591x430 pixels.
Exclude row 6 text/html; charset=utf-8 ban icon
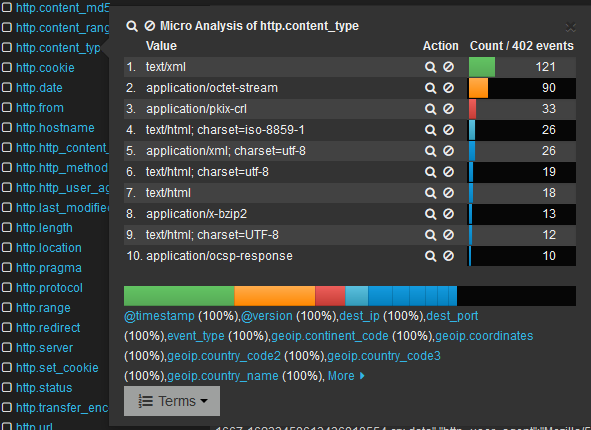tap(449, 172)
